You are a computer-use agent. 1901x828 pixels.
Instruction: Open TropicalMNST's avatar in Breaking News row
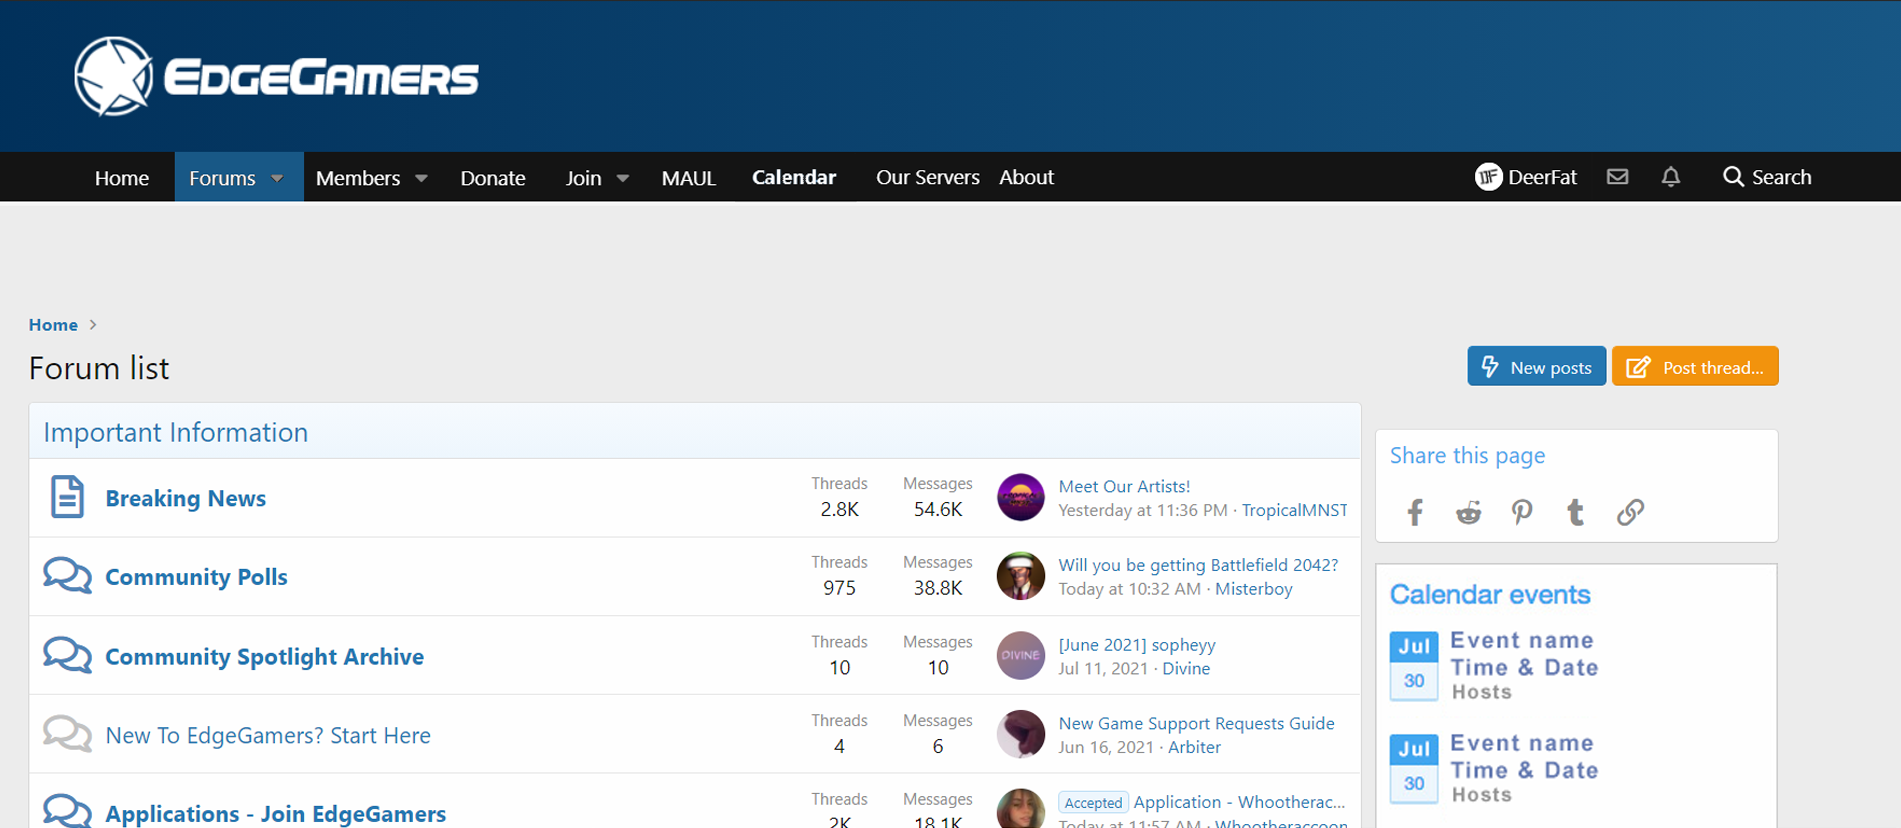tap(1021, 497)
